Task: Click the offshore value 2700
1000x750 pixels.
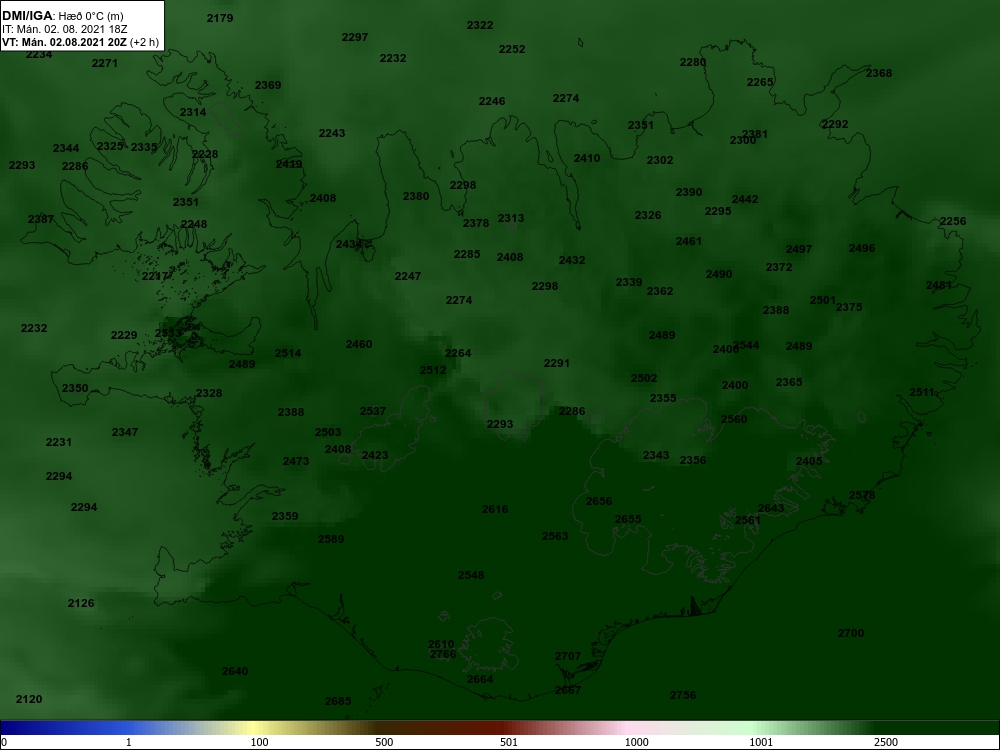Action: pos(851,634)
